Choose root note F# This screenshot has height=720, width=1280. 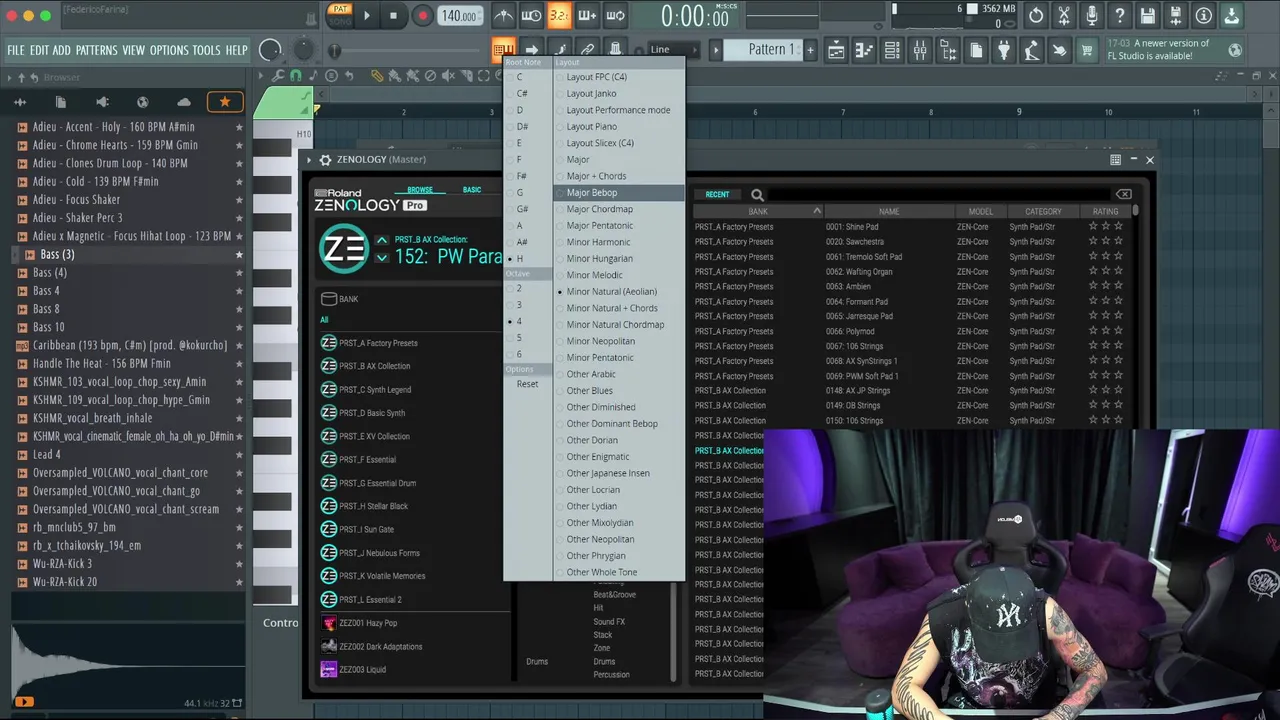(522, 176)
